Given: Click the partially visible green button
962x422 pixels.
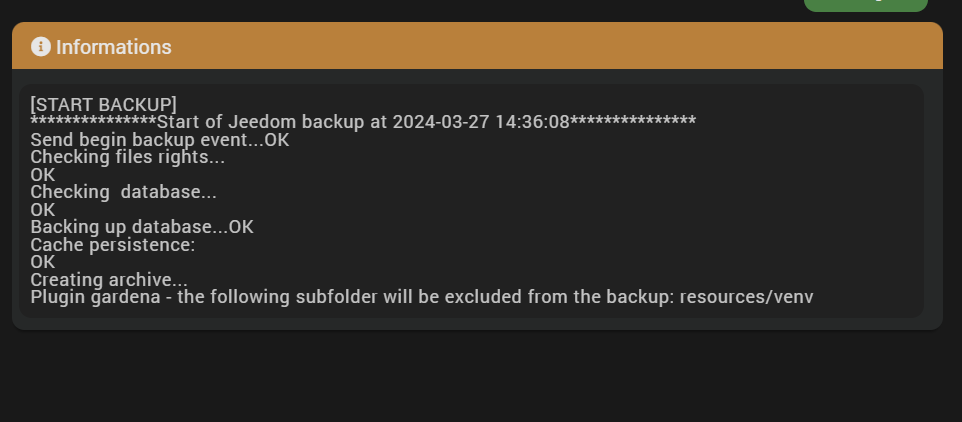Looking at the screenshot, I should tap(866, 5).
